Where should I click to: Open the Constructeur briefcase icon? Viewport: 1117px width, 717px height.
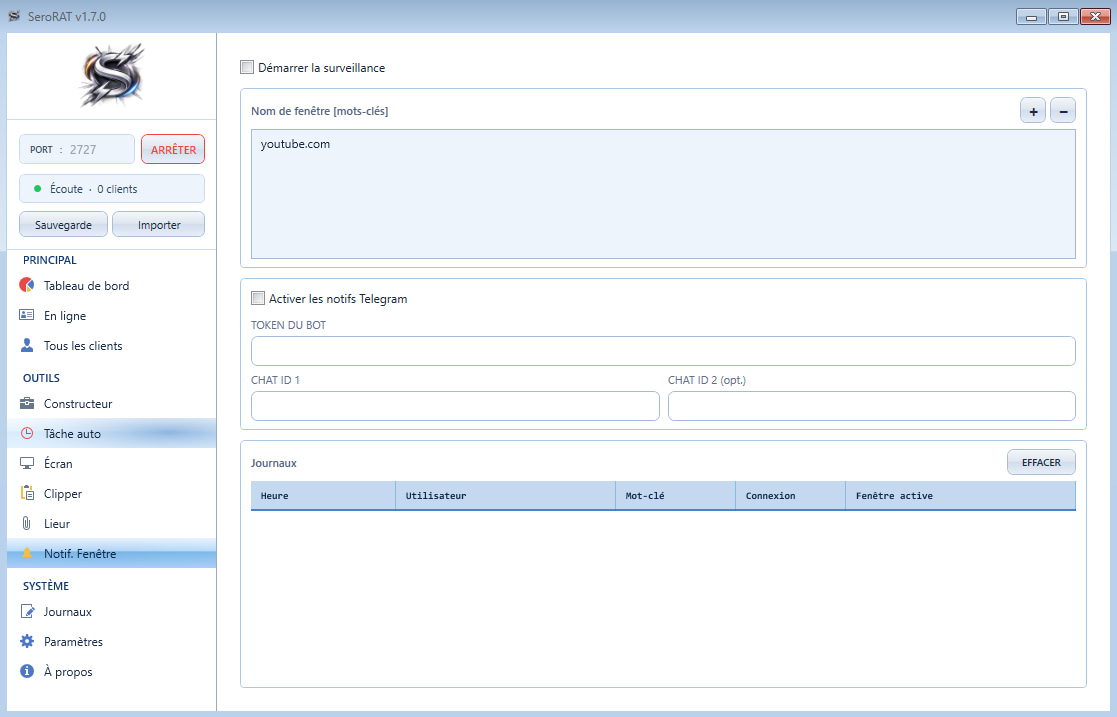[x=27, y=403]
